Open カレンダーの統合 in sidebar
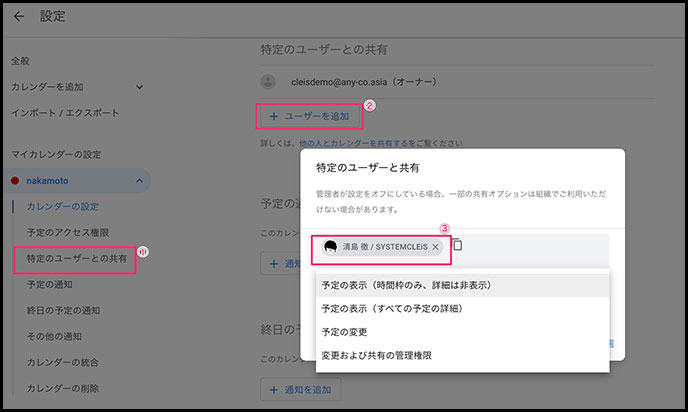This screenshot has width=688, height=412. [63, 362]
